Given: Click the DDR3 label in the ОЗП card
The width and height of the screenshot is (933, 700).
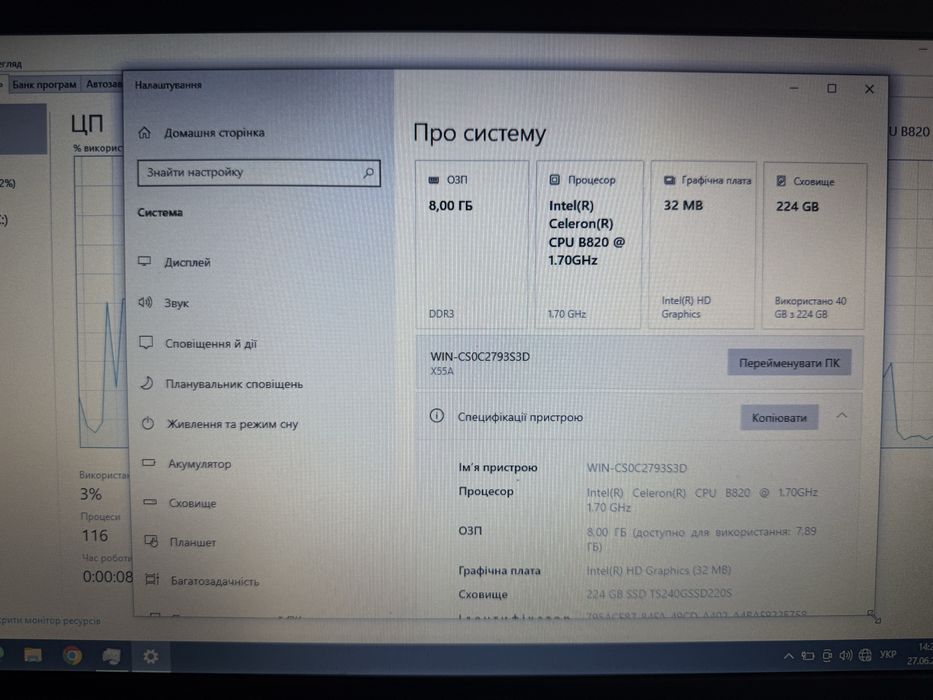Looking at the screenshot, I should click(442, 314).
